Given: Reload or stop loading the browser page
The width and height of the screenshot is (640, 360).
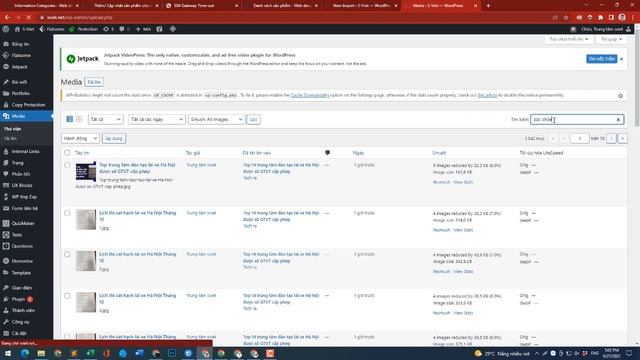Looking at the screenshot, I should (29, 18).
